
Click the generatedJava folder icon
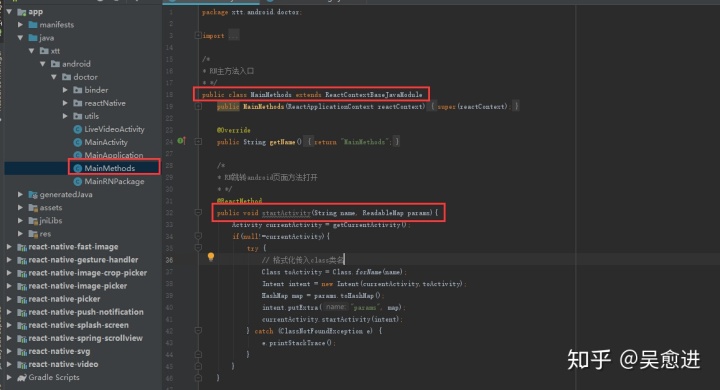pos(33,195)
